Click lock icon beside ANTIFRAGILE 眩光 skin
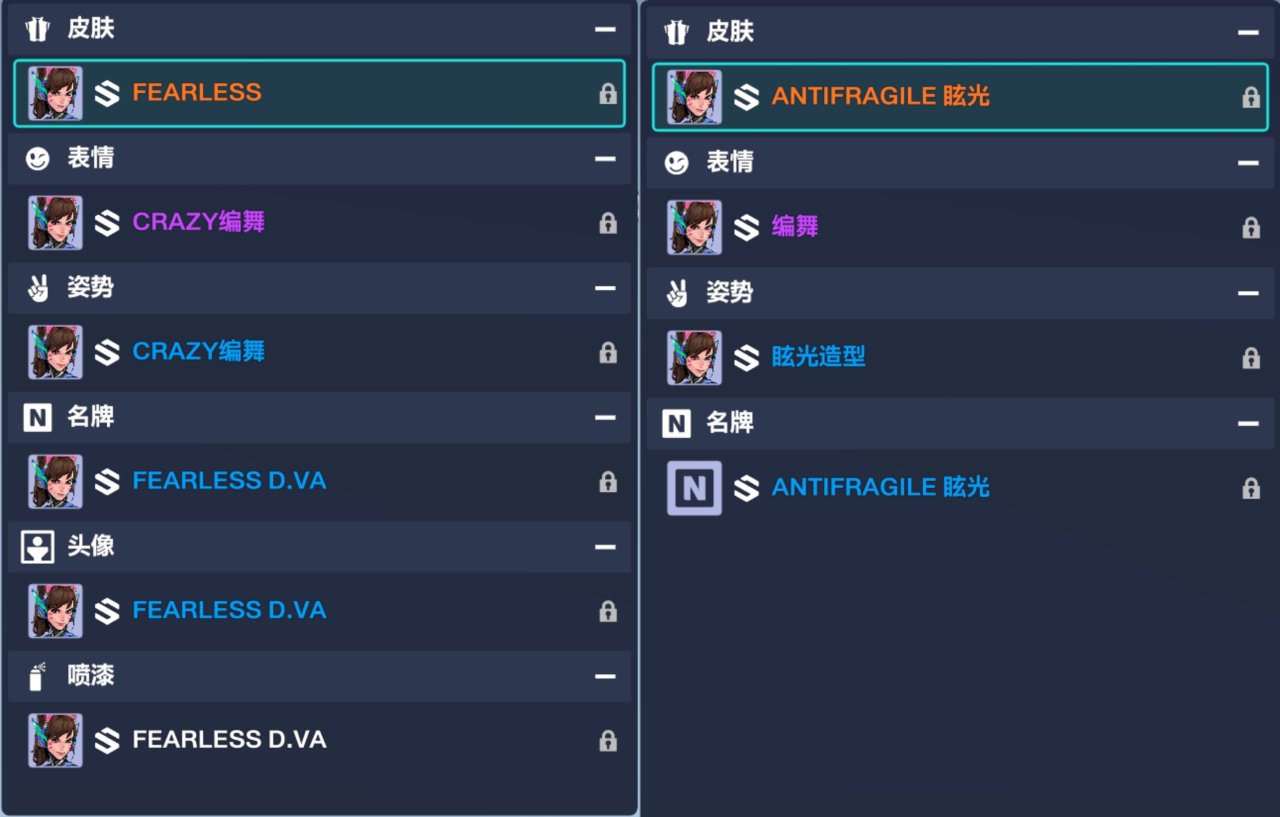This screenshot has height=817, width=1280. click(x=1250, y=97)
